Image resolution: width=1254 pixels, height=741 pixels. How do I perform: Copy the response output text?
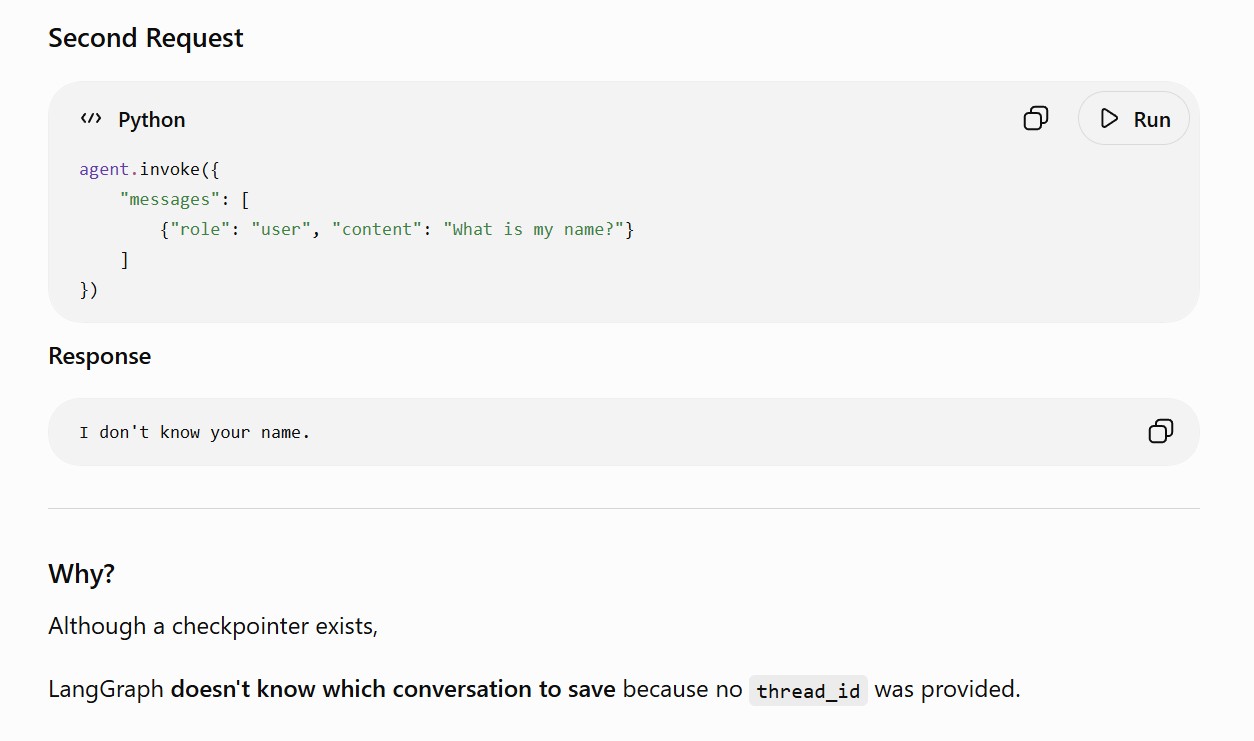[x=1160, y=431]
